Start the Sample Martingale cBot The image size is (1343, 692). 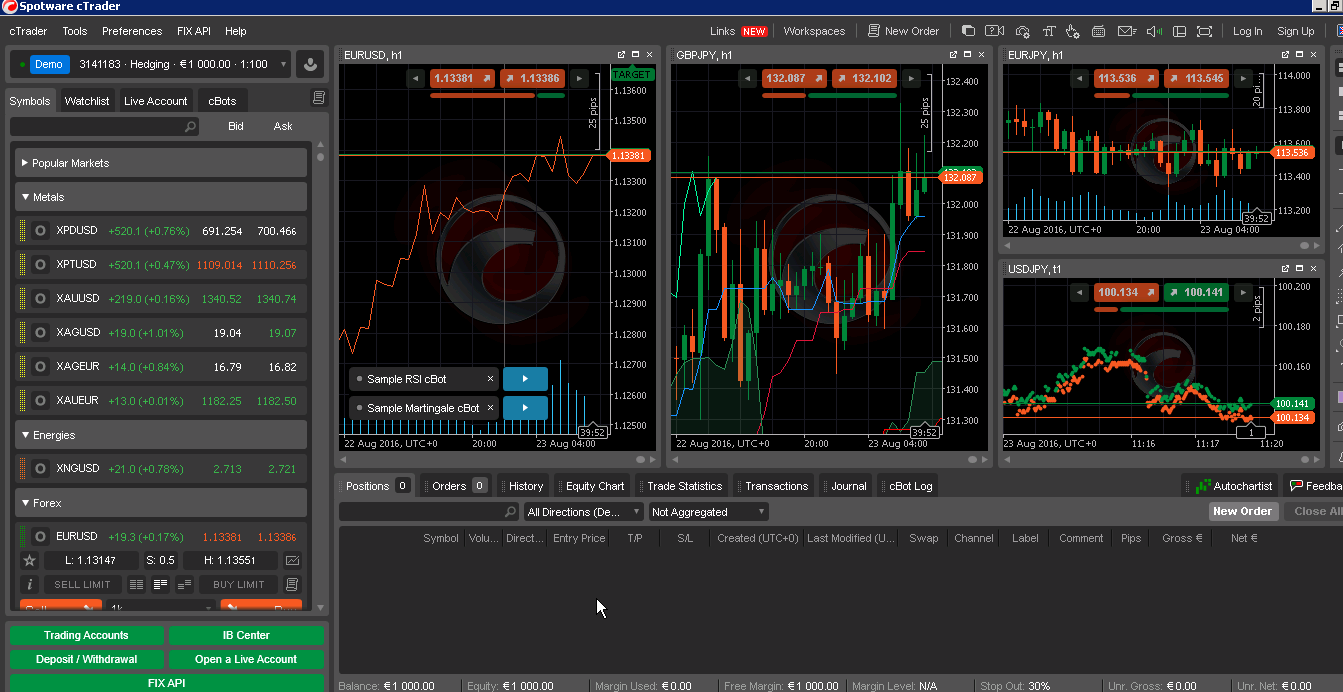[525, 408]
